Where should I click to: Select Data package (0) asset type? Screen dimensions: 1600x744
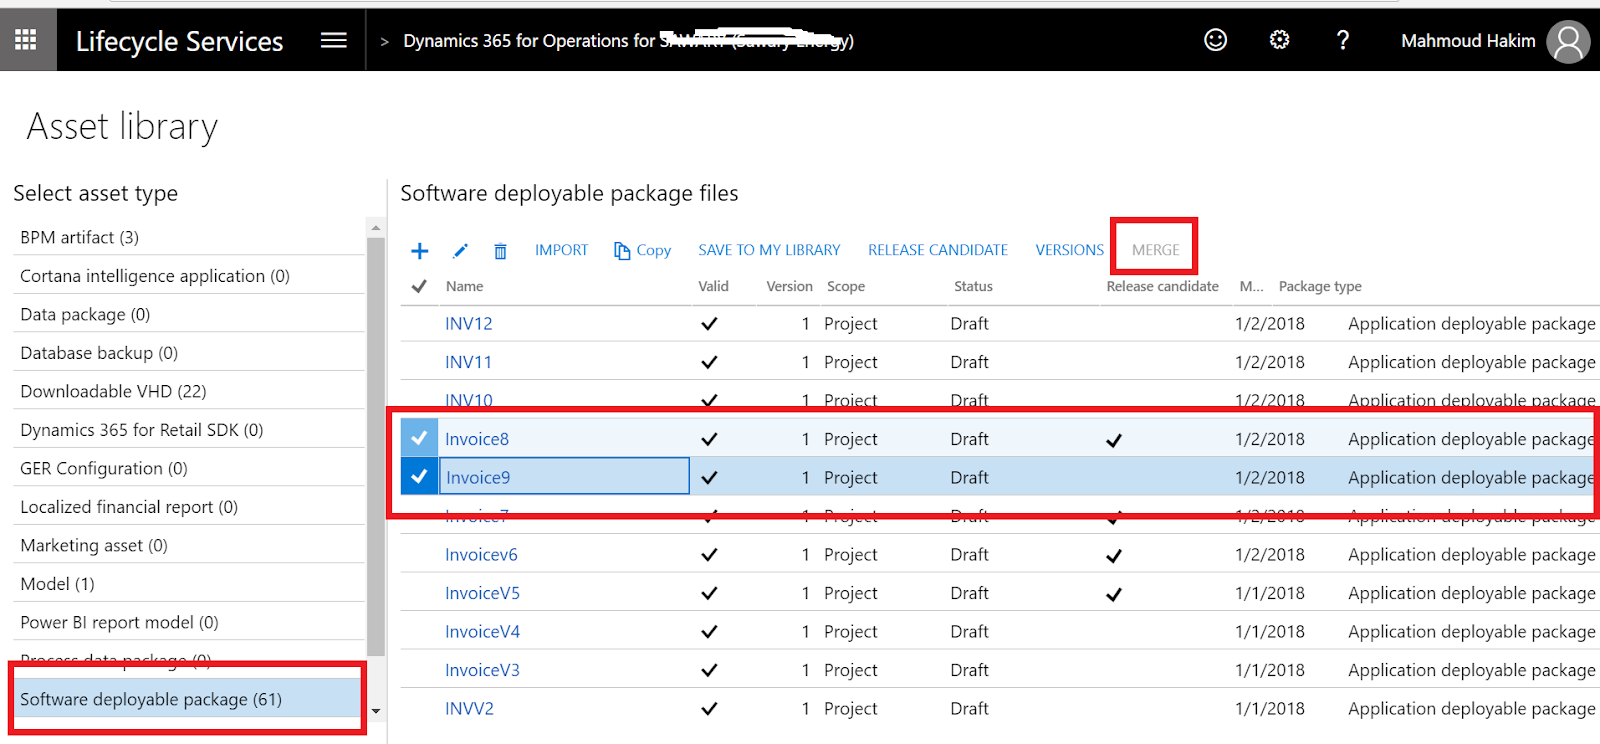coord(189,314)
